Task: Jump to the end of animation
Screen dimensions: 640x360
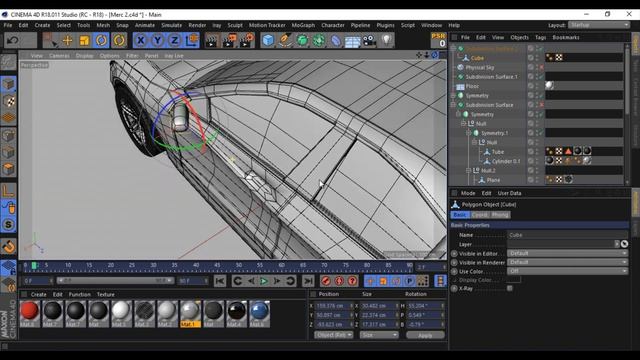Action: [x=308, y=281]
